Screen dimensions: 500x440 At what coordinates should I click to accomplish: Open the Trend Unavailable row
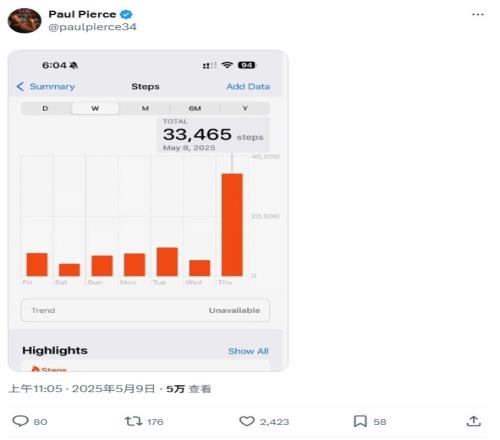pos(145,310)
